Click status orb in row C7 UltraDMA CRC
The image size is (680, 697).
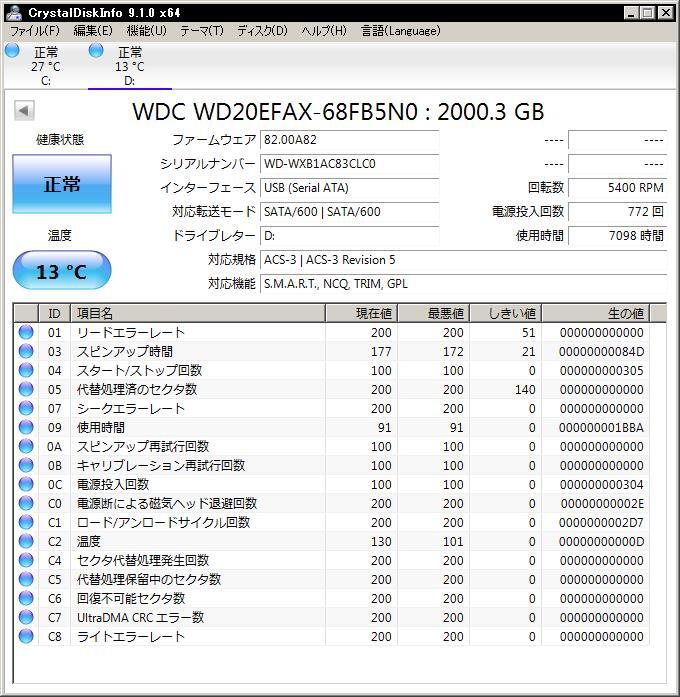point(26,617)
